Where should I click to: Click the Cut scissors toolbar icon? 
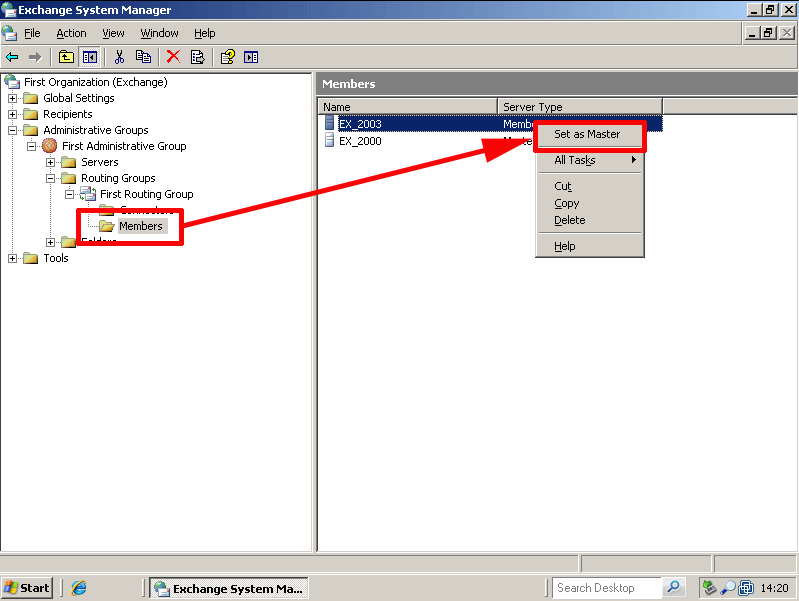(119, 57)
